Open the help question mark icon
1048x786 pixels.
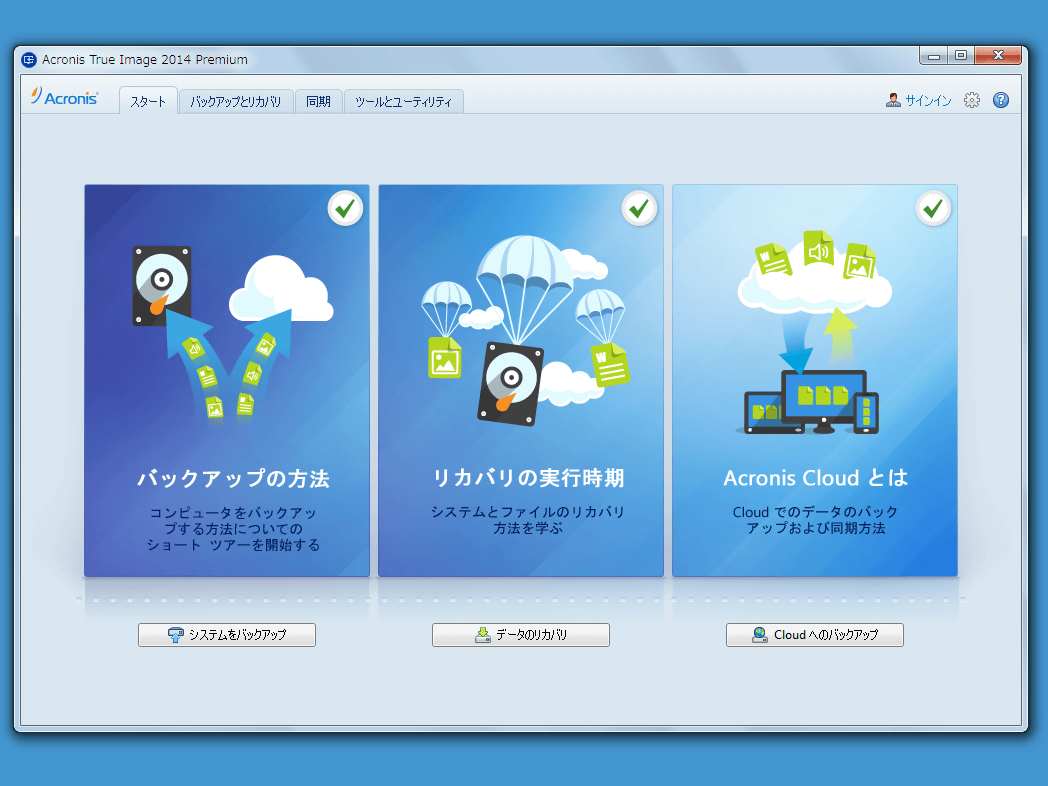pos(1001,100)
